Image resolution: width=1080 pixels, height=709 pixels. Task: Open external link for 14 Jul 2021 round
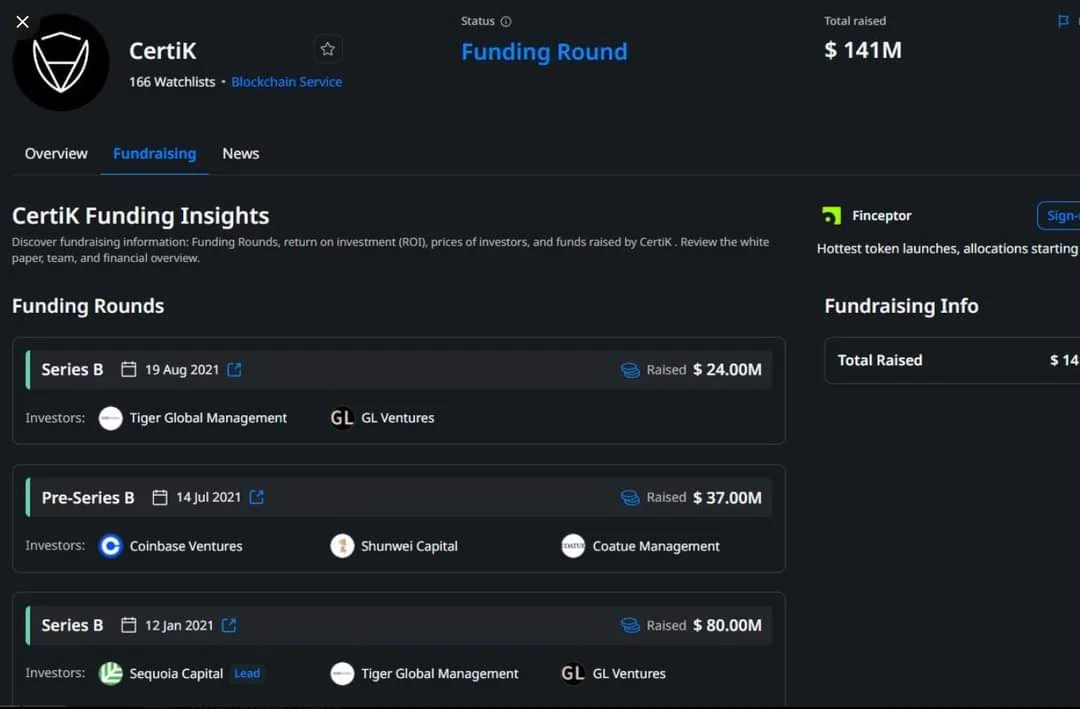[256, 497]
